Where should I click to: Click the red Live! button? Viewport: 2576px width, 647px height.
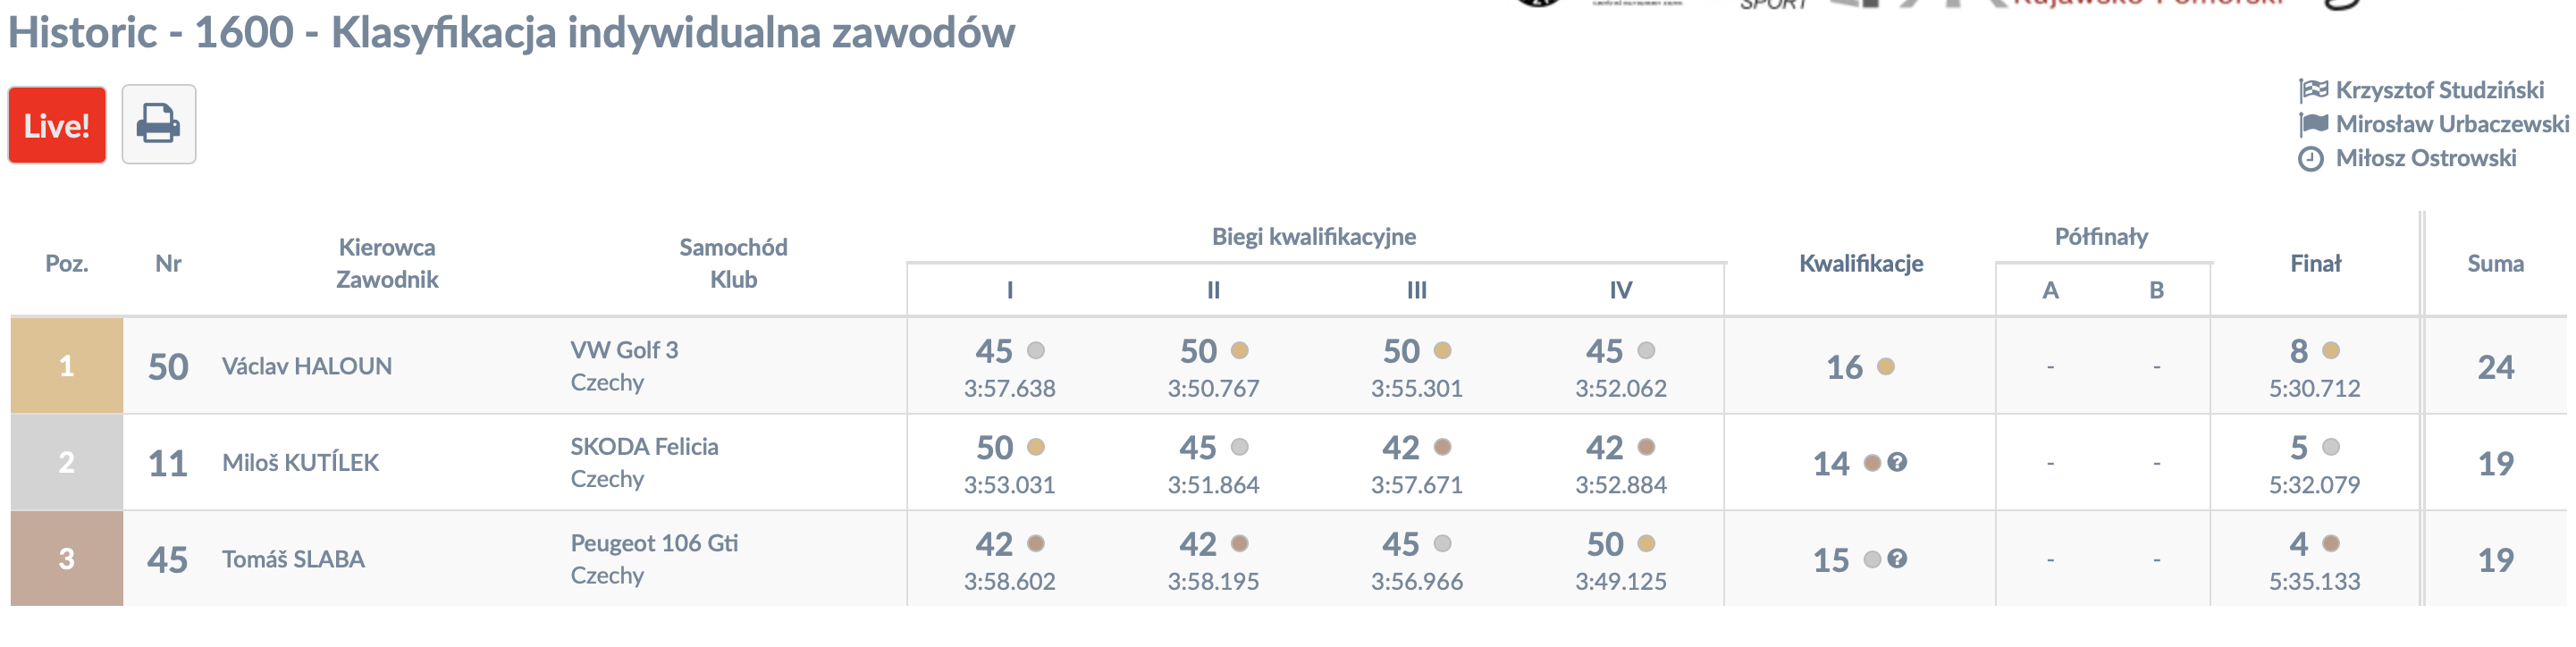tap(57, 125)
